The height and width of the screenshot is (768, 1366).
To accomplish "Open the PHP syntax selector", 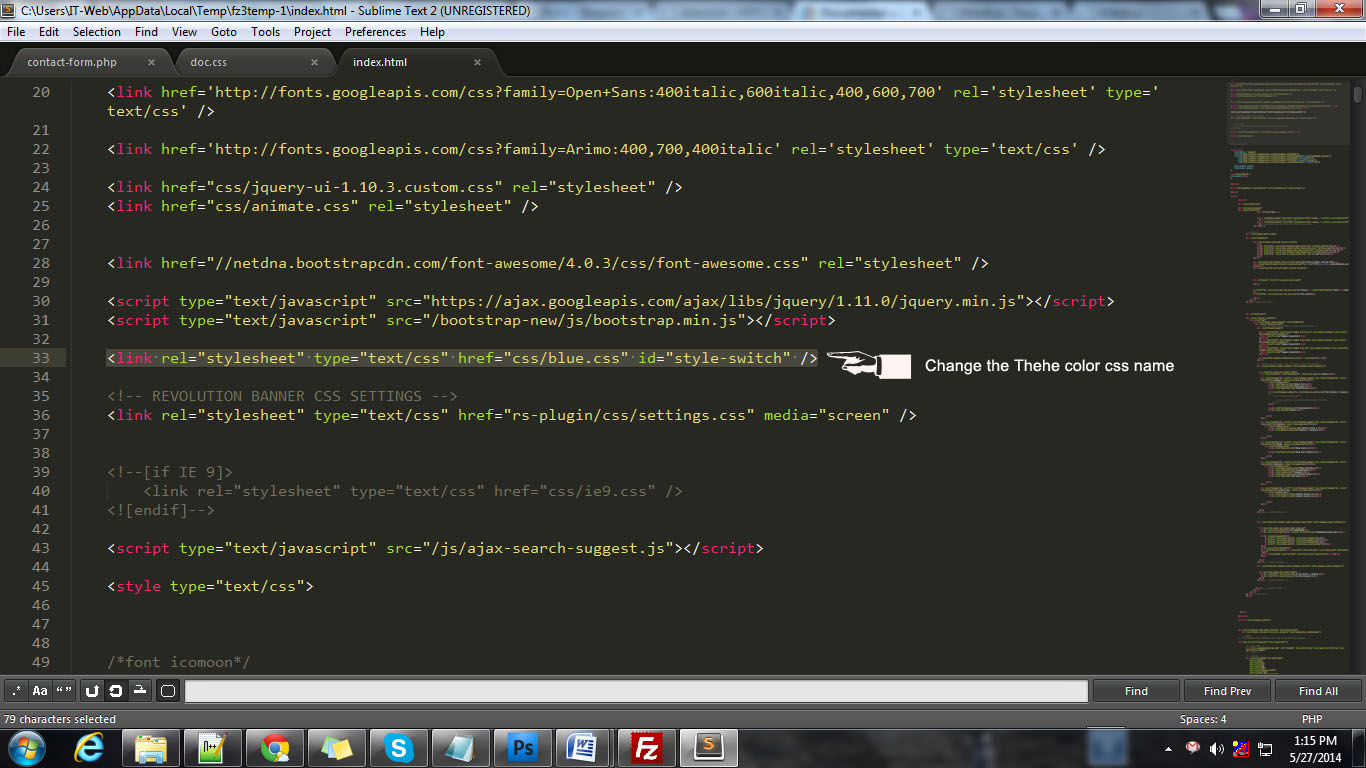I will (x=1312, y=719).
